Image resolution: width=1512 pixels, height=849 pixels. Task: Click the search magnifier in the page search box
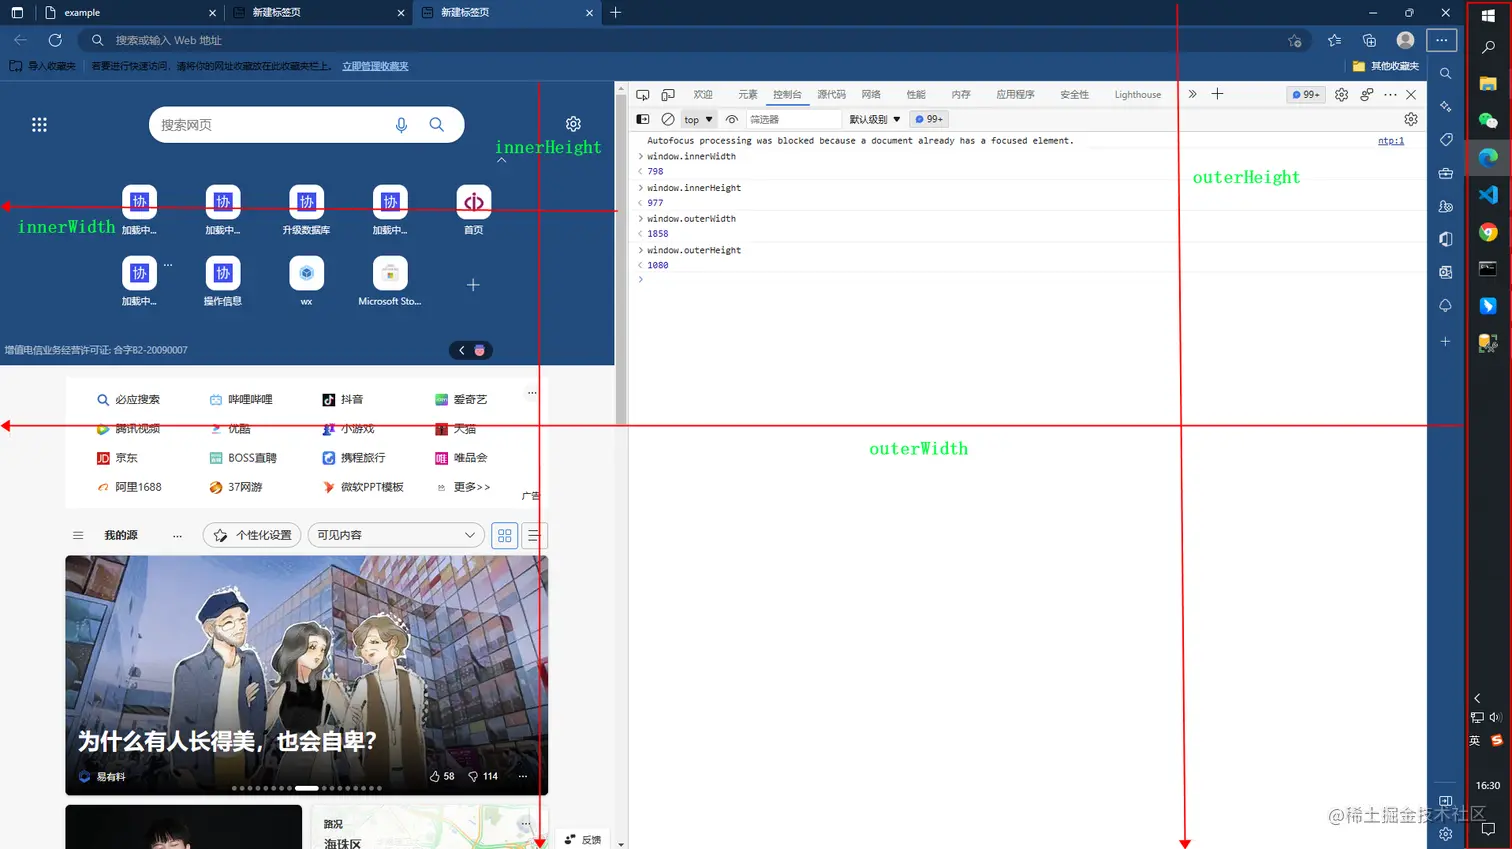point(437,125)
